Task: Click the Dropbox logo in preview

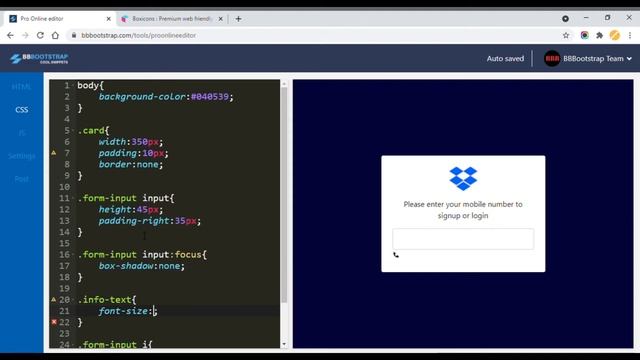Action: pos(463,178)
